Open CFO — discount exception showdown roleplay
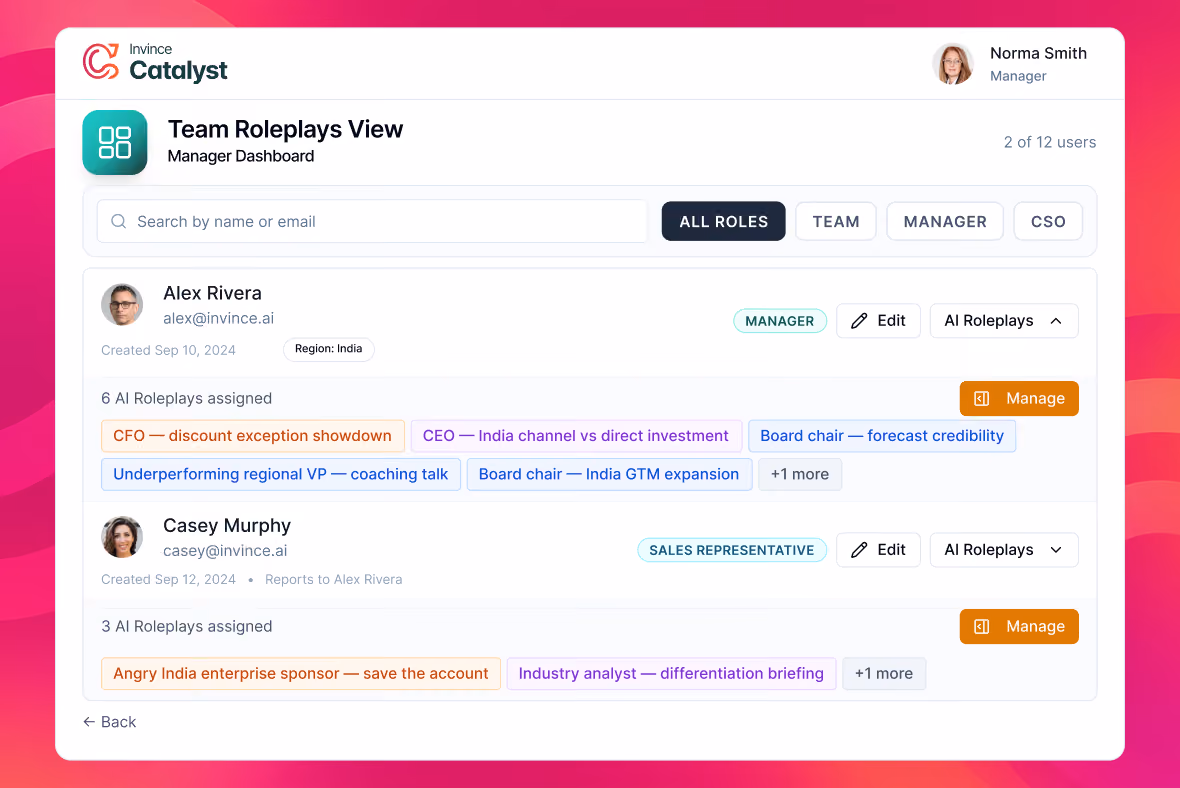Screen dimensions: 1180x788 253,436
